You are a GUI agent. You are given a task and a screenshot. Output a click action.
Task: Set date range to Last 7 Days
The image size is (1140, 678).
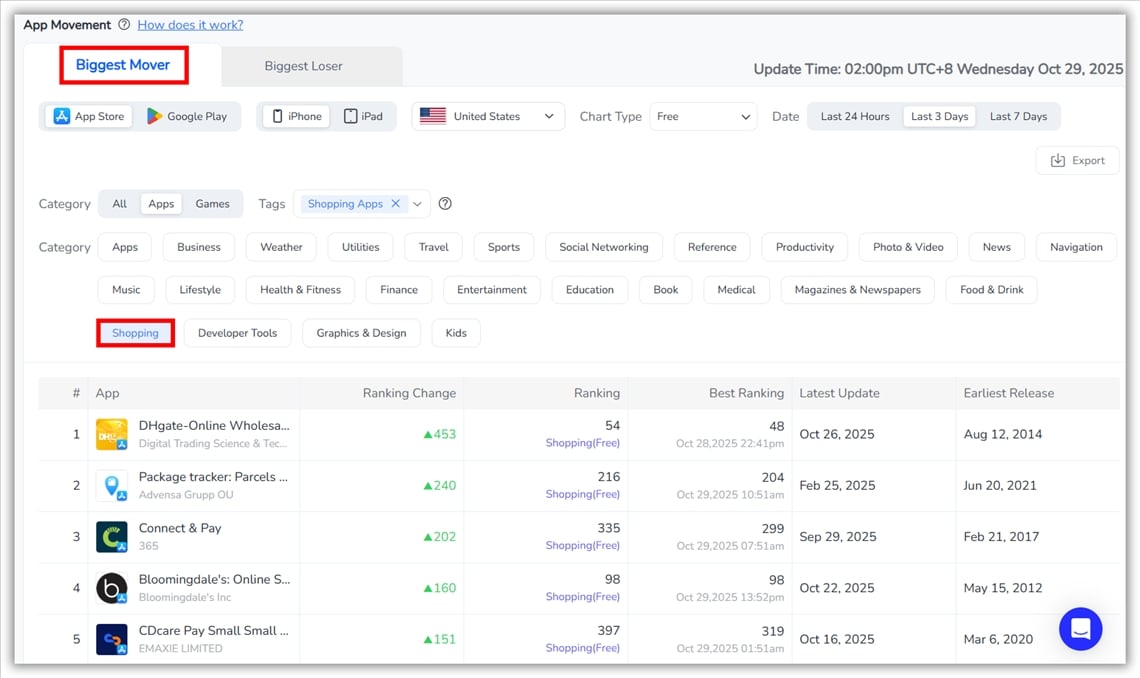1018,117
